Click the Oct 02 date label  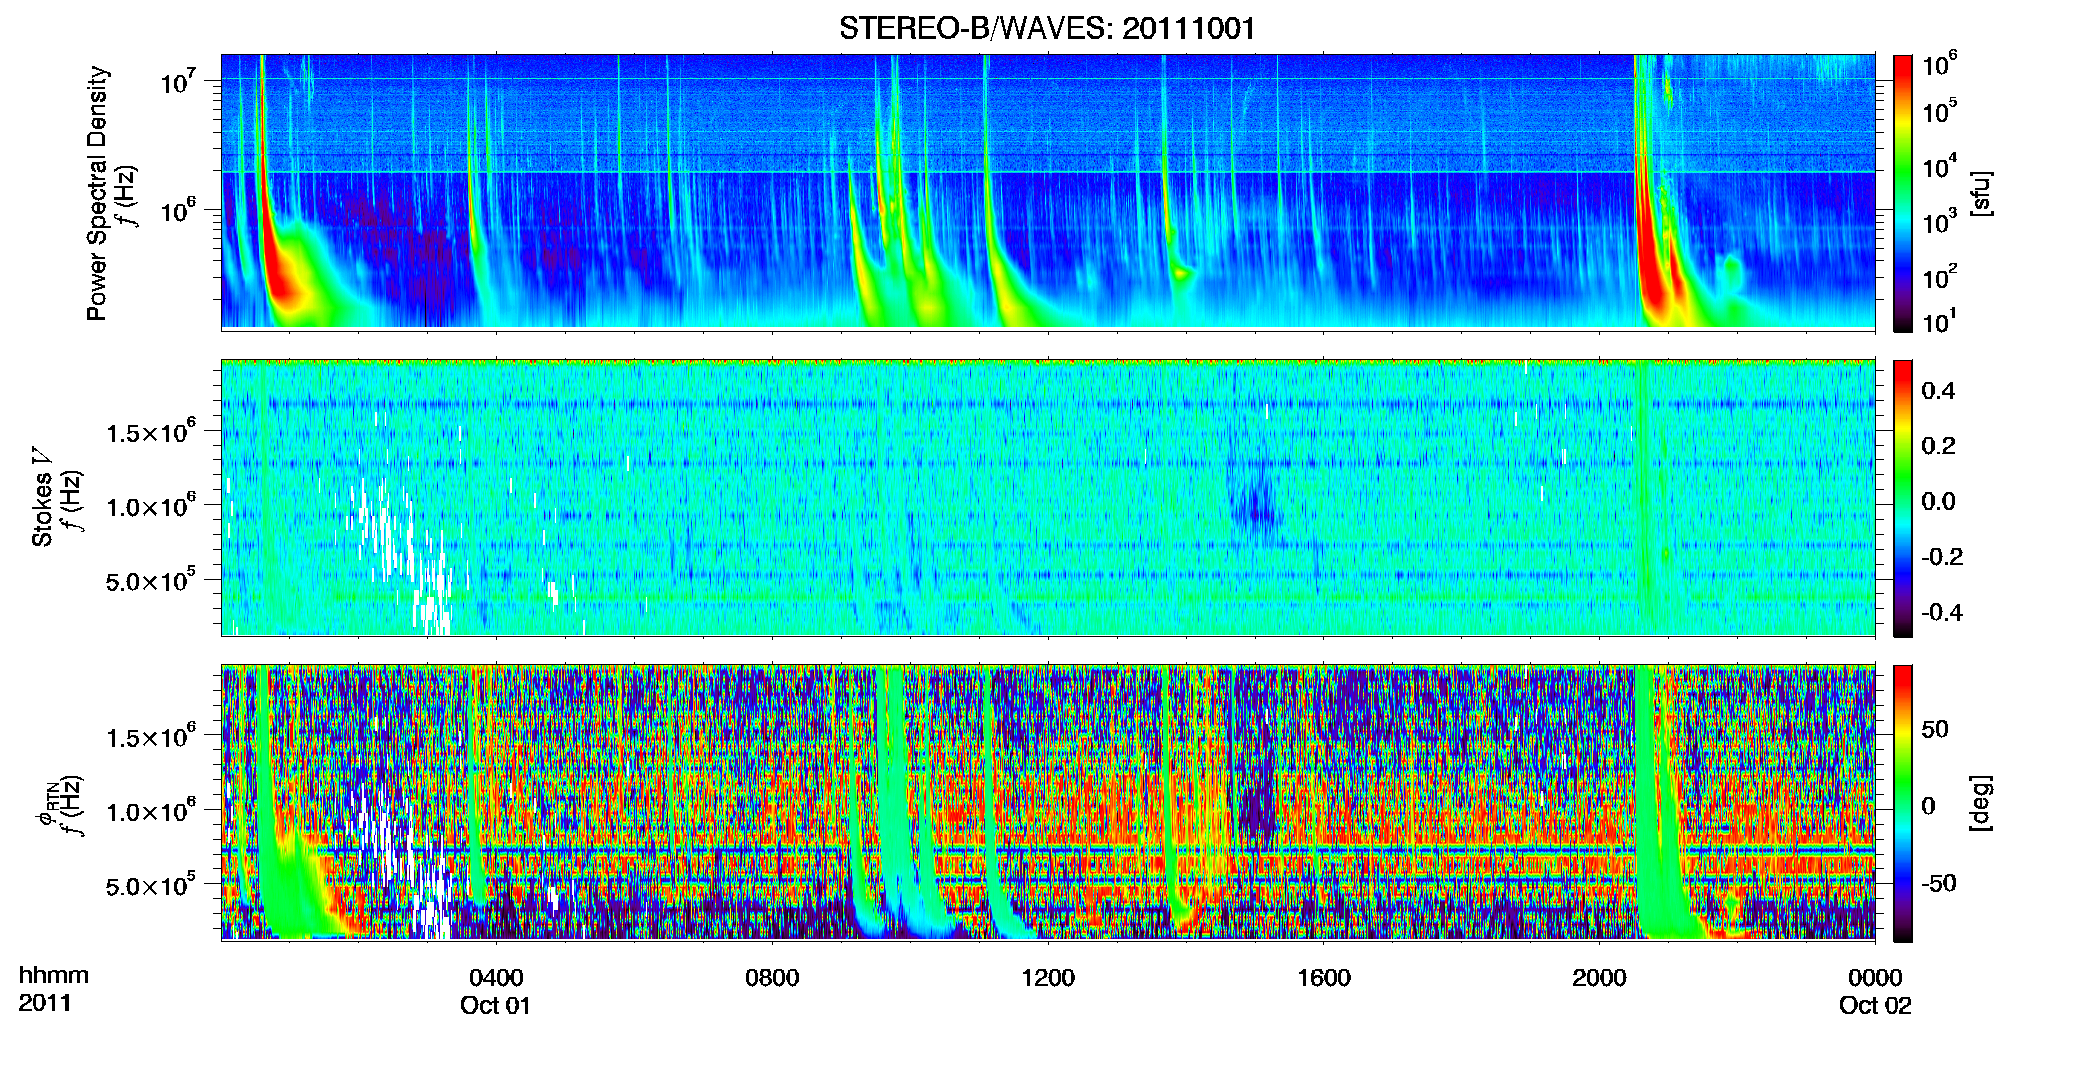tap(1875, 1005)
